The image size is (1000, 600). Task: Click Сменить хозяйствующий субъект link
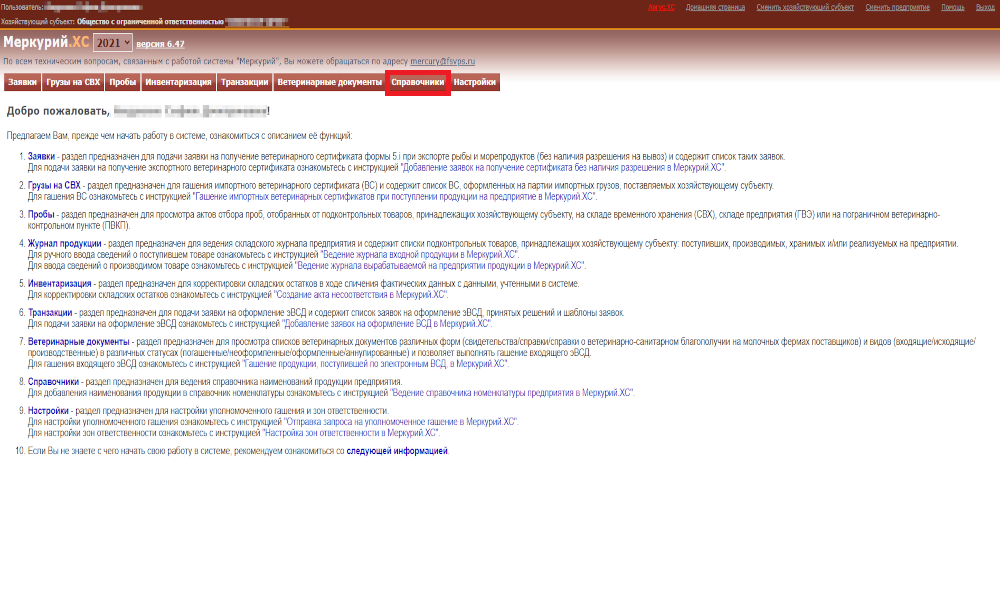pos(805,7)
